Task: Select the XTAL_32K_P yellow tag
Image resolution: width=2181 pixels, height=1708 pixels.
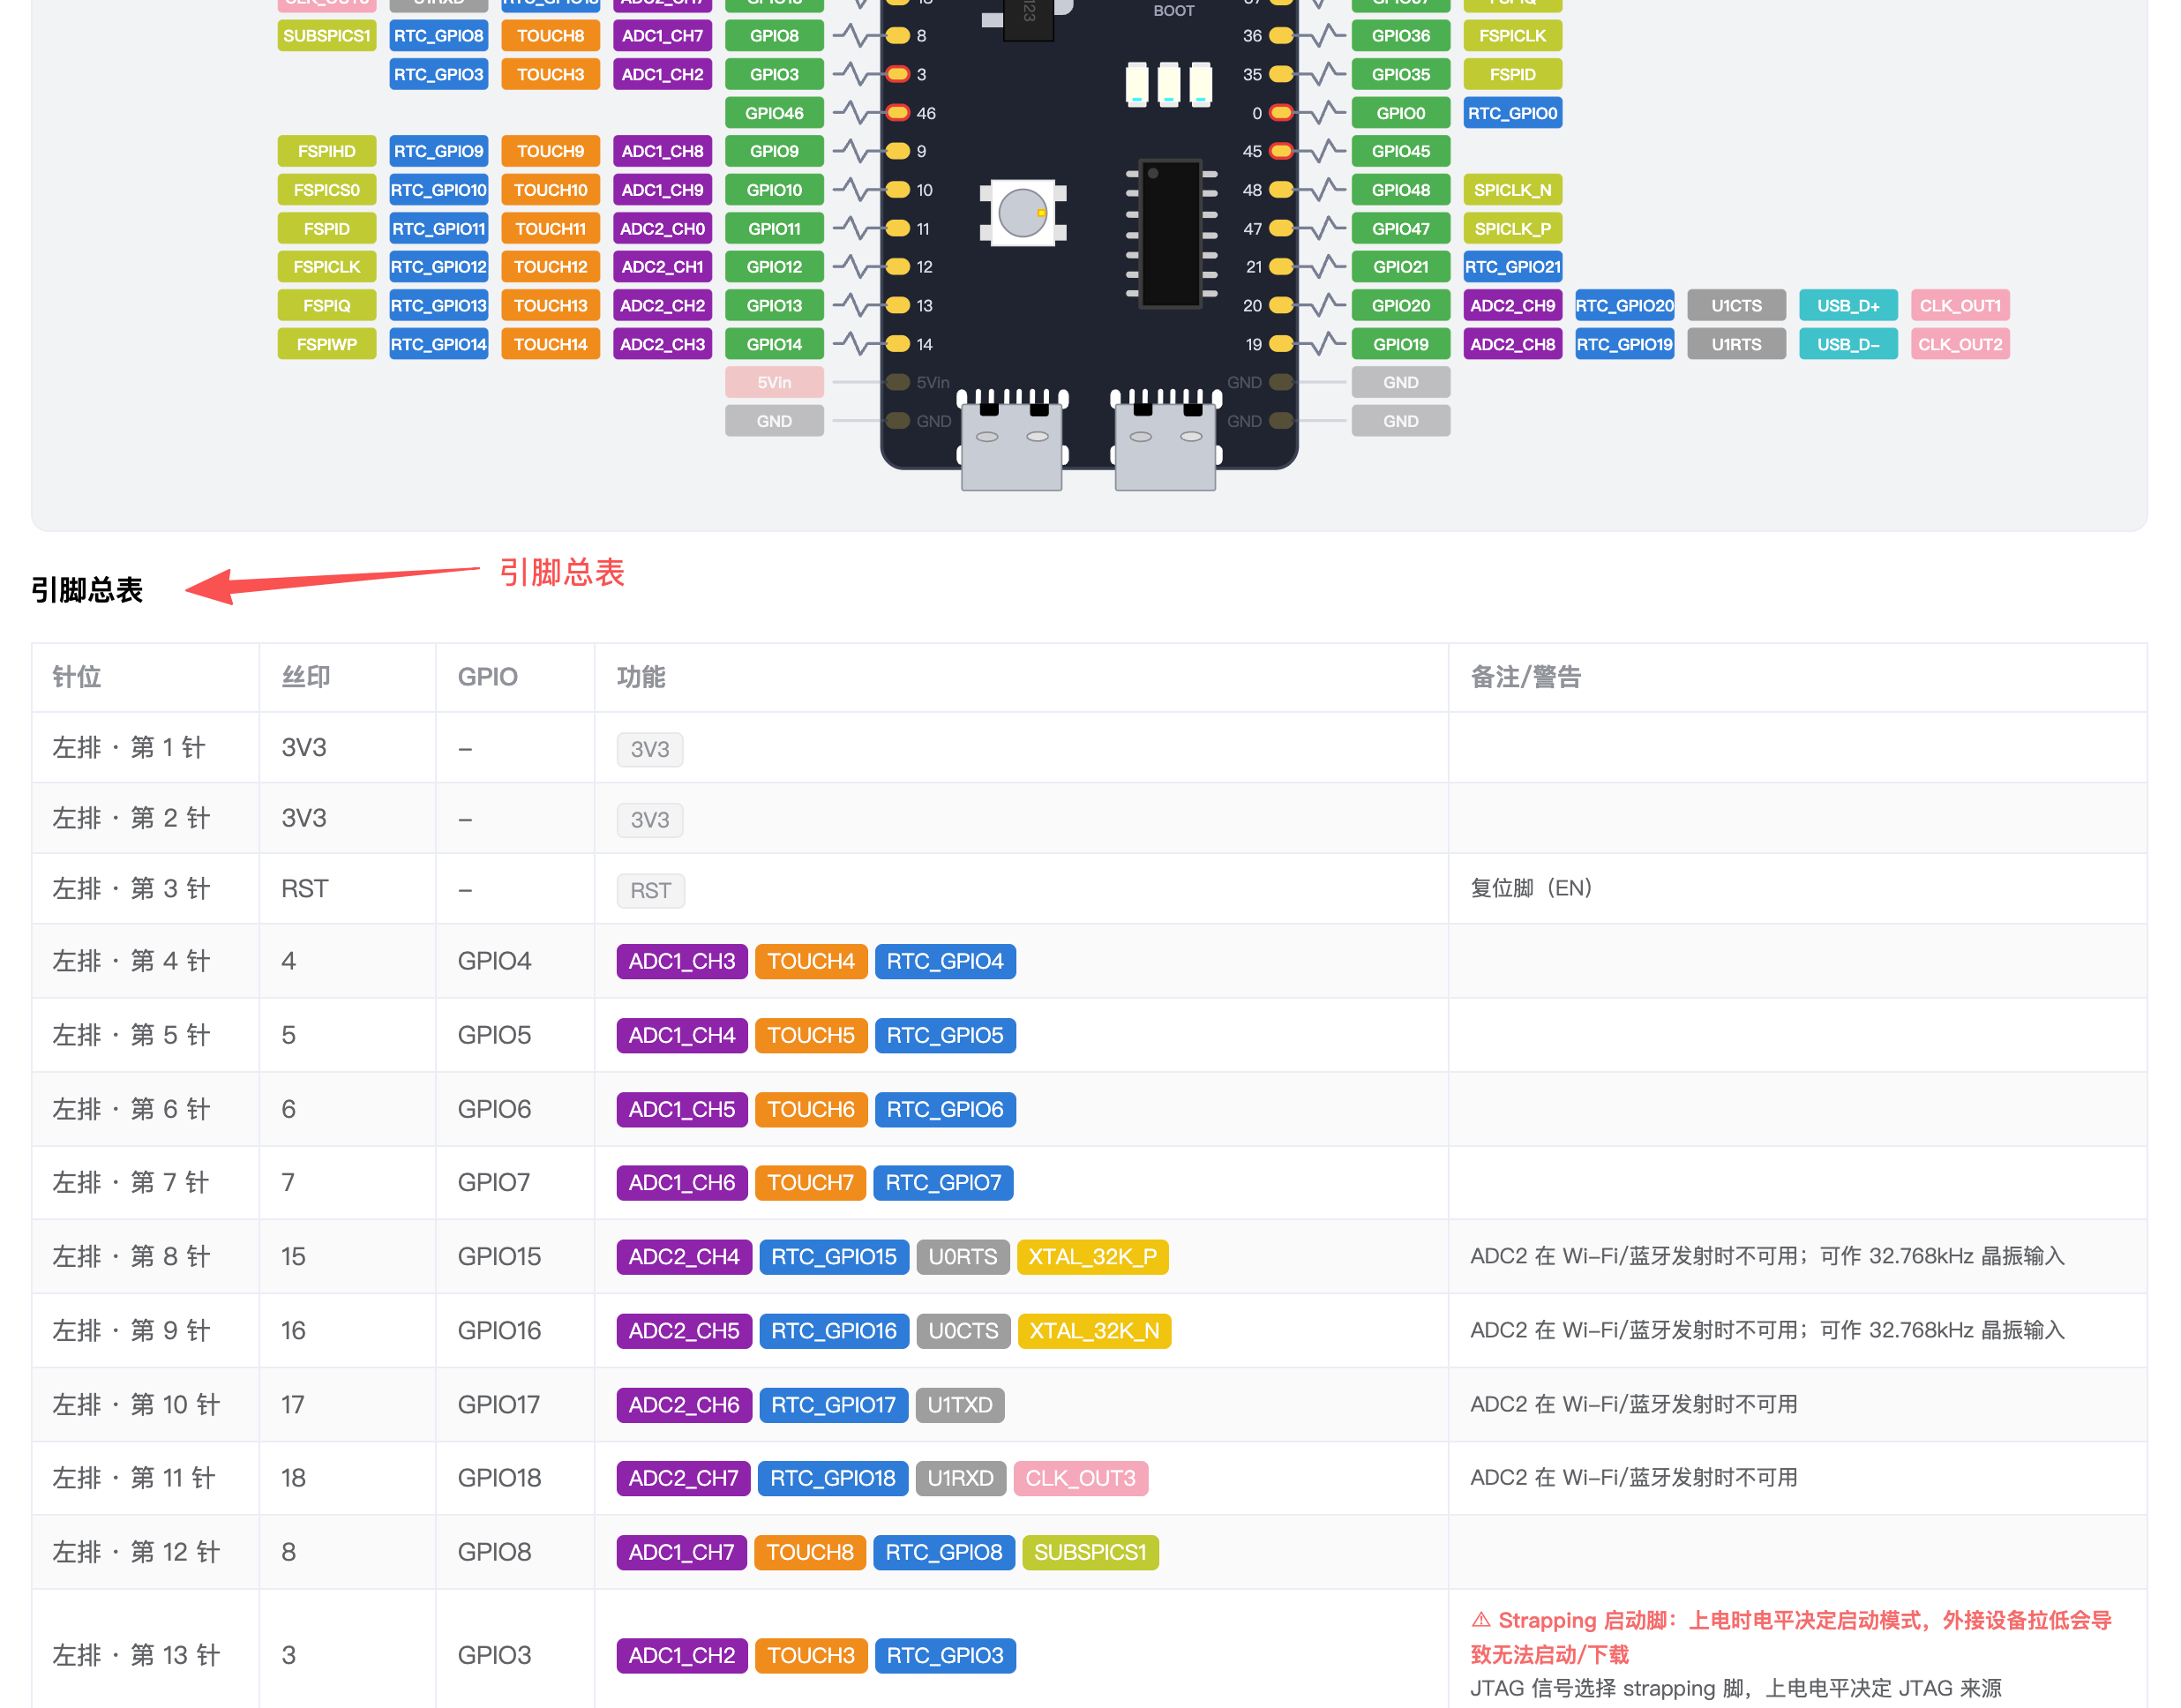Action: pos(1092,1256)
